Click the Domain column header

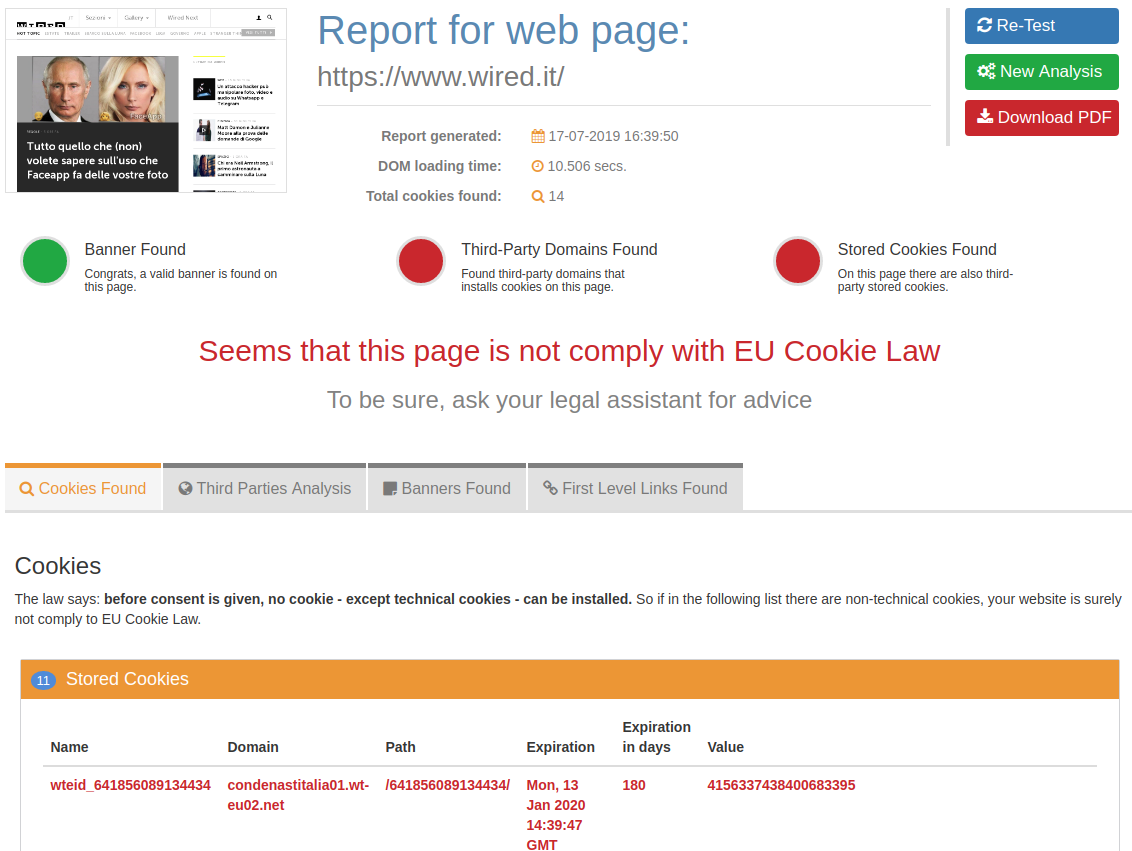[253, 747]
